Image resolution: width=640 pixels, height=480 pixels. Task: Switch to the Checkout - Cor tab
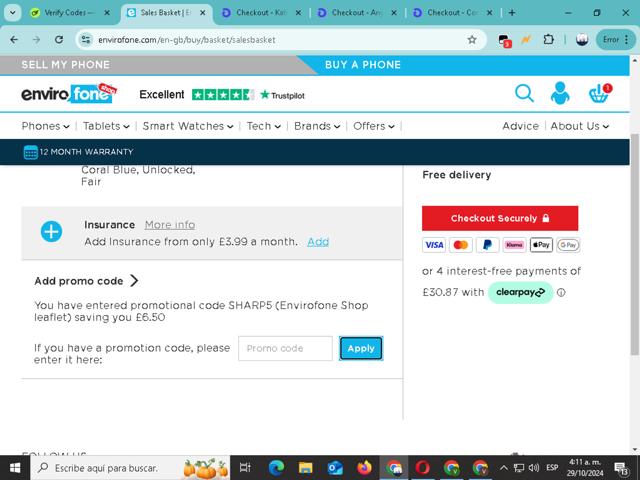coord(453,13)
